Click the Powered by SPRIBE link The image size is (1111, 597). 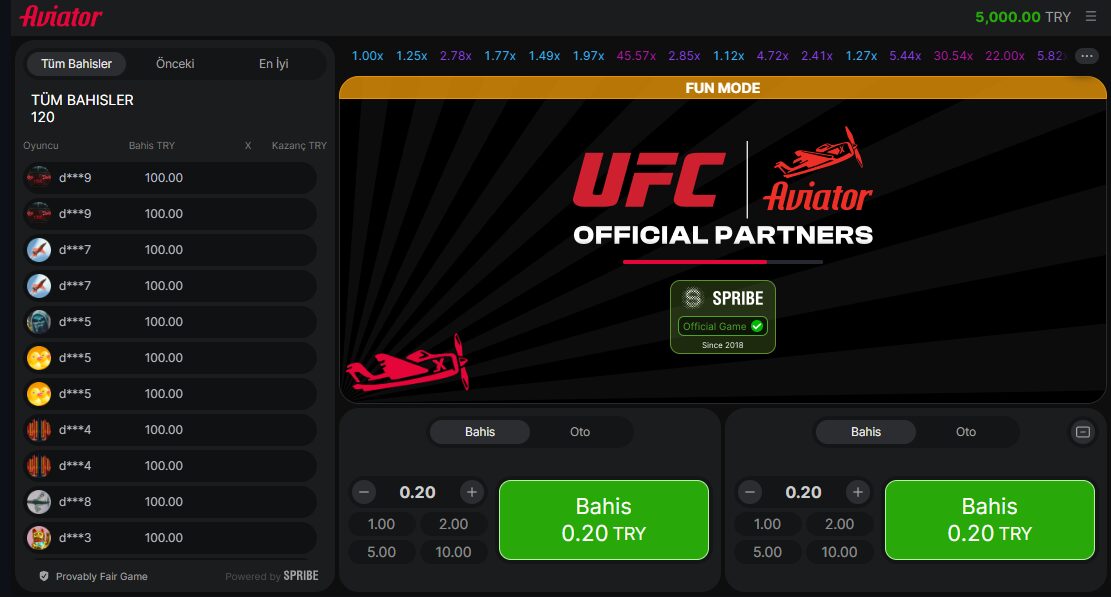coord(272,576)
